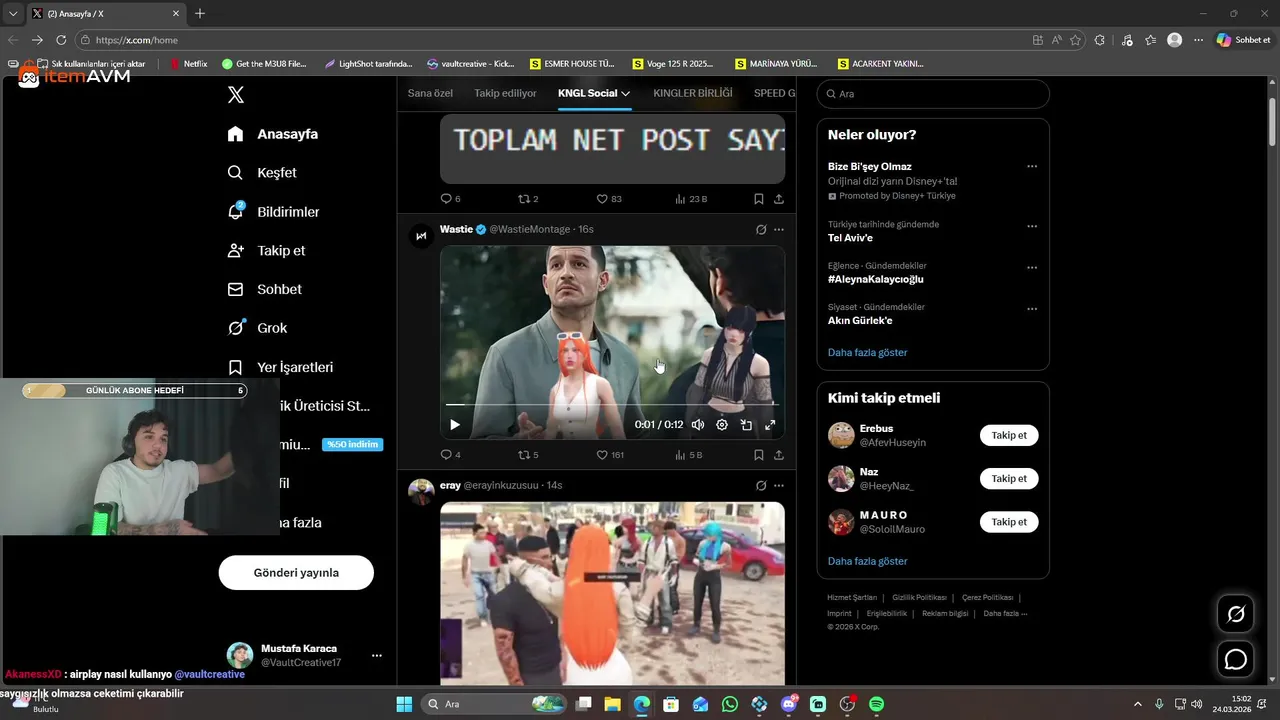The image size is (1280, 720).
Task: Open Bildirimler notifications
Action: point(274,212)
